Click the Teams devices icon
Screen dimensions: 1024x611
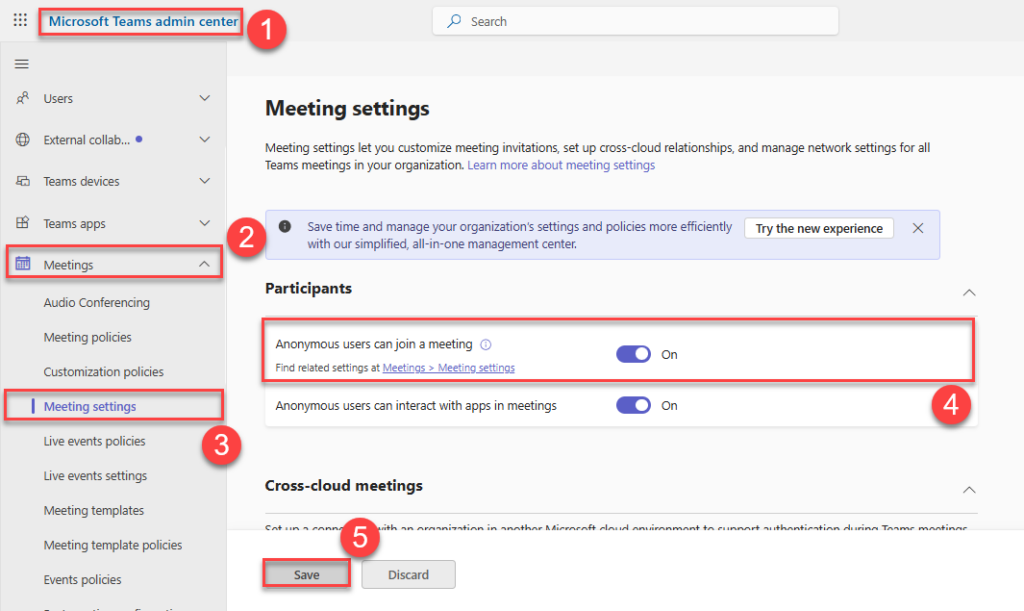[x=22, y=181]
